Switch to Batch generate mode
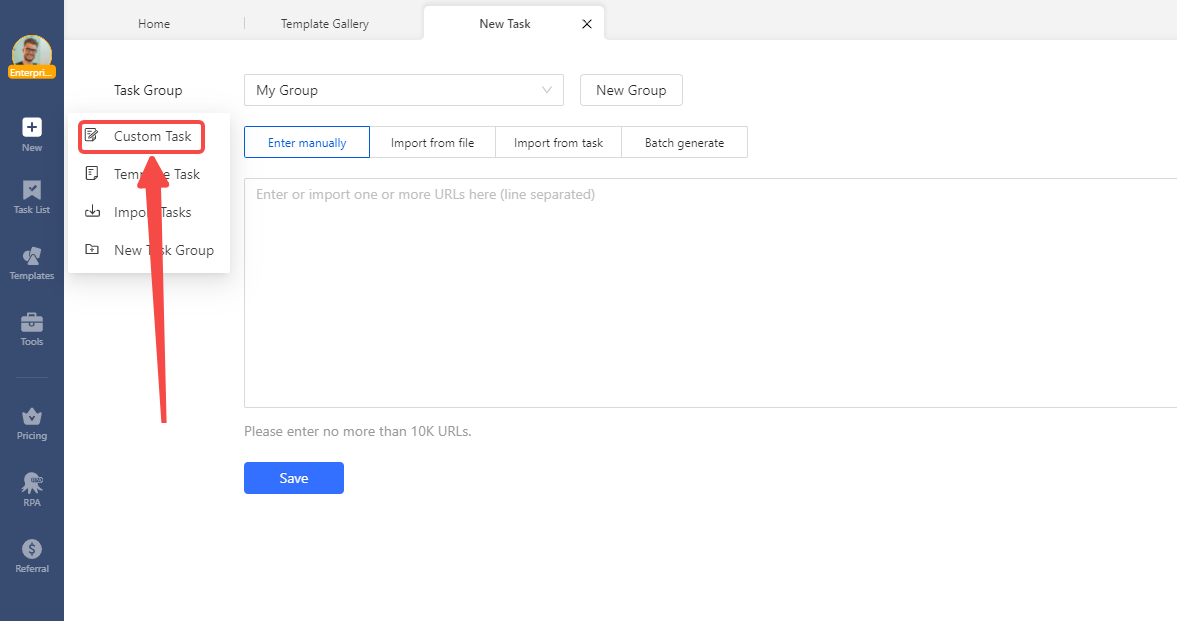Viewport: 1177px width, 621px height. [684, 142]
